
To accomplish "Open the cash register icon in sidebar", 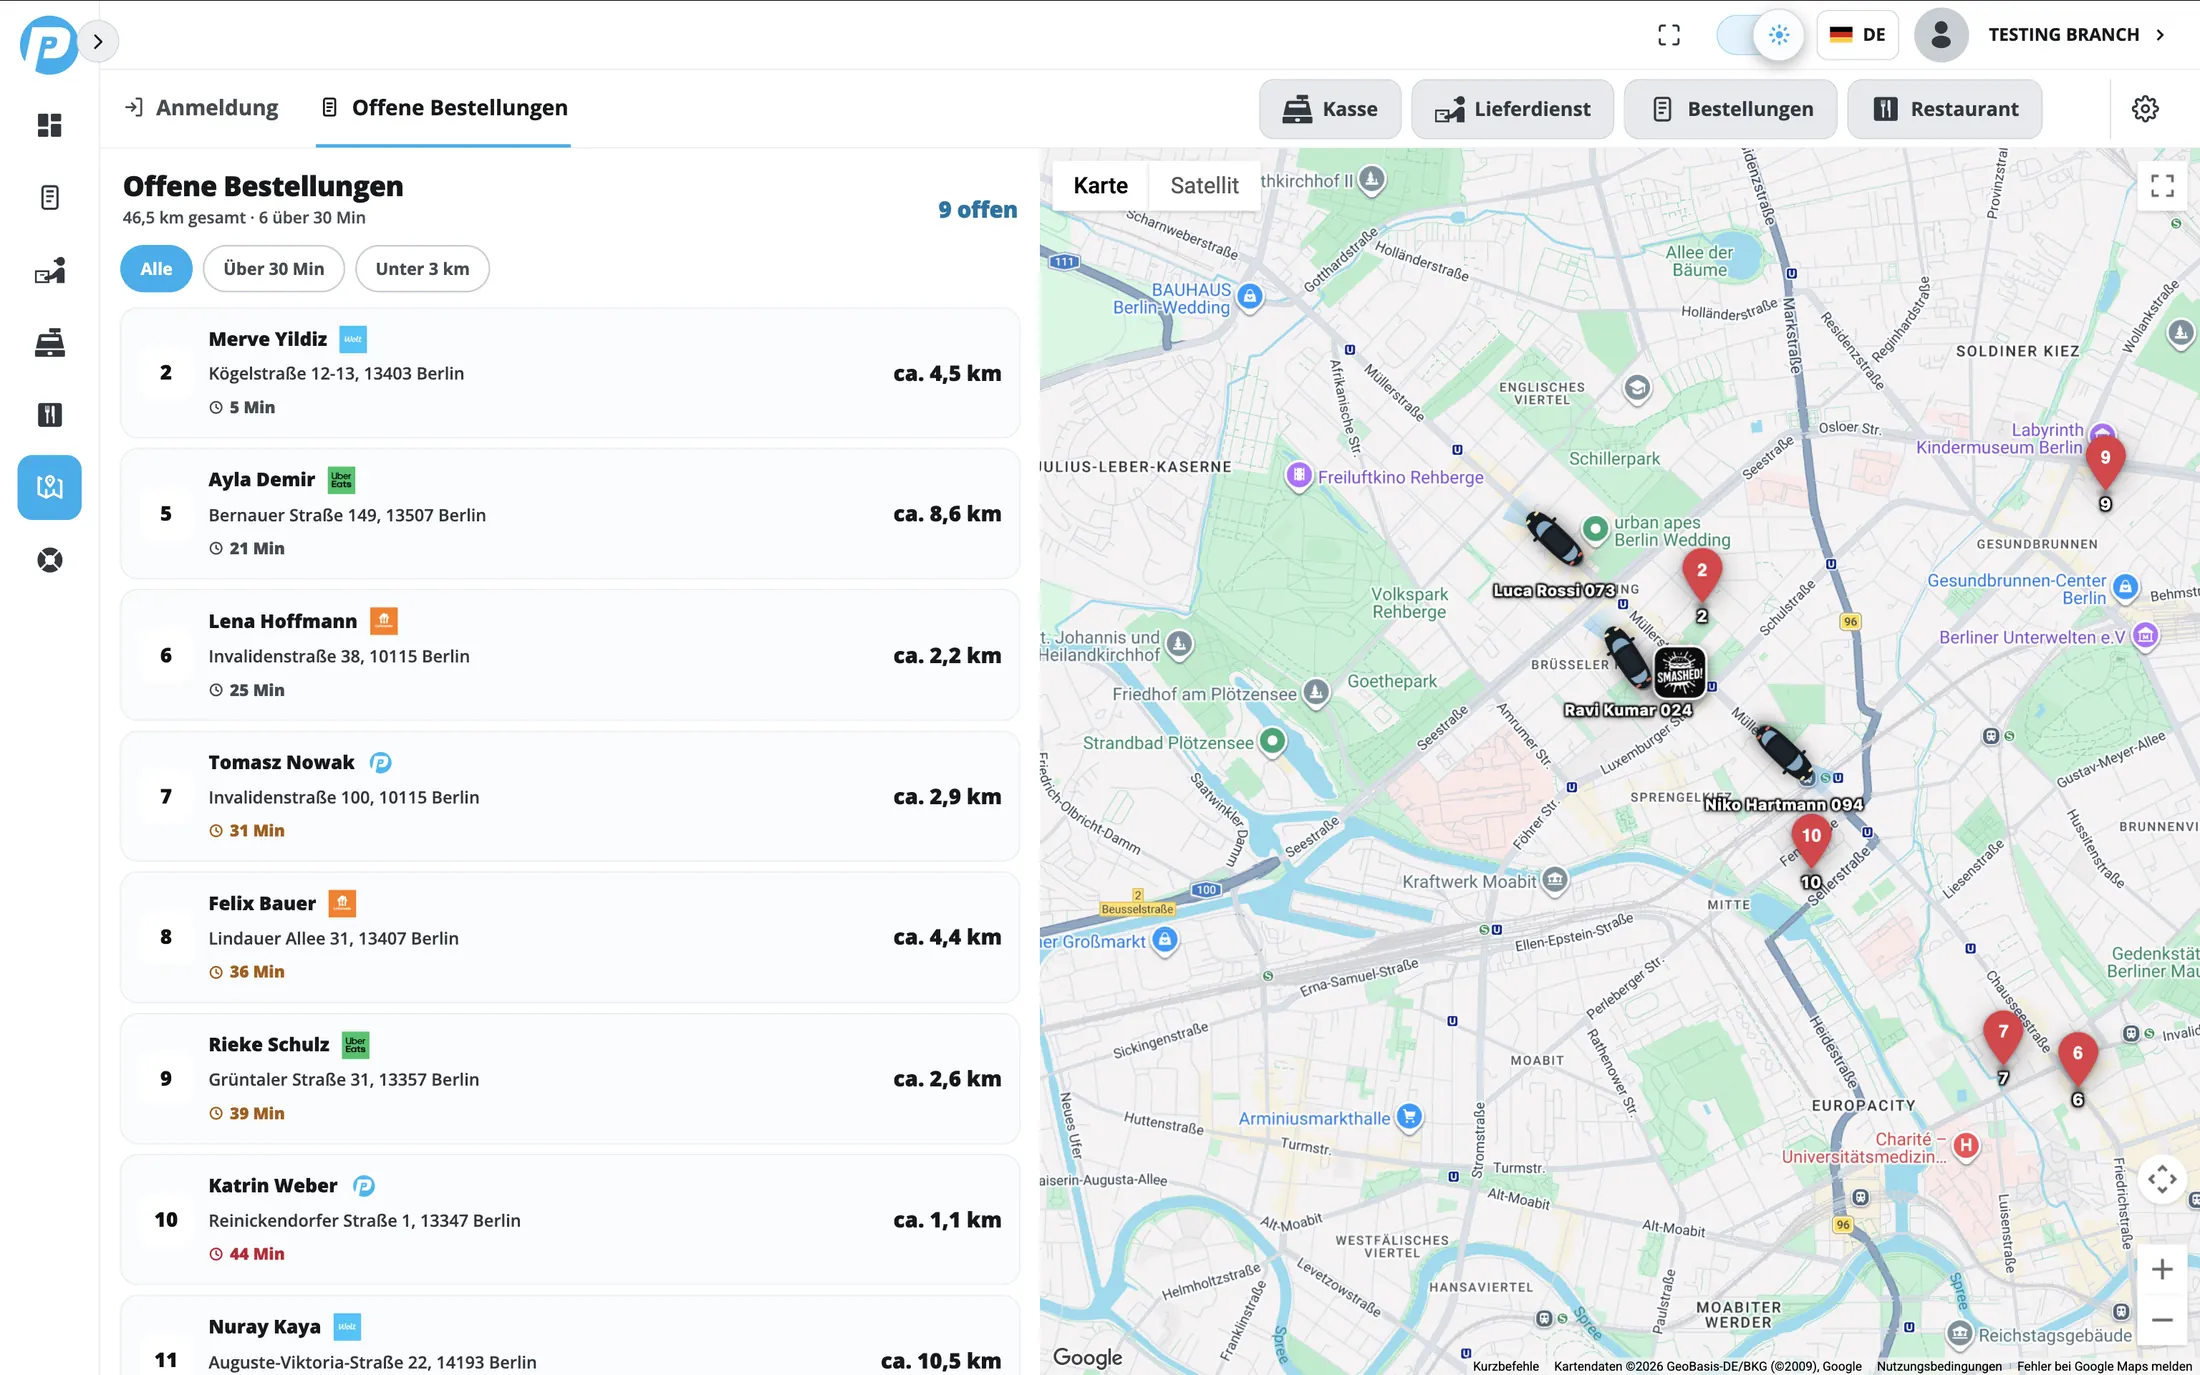I will click(x=49, y=343).
